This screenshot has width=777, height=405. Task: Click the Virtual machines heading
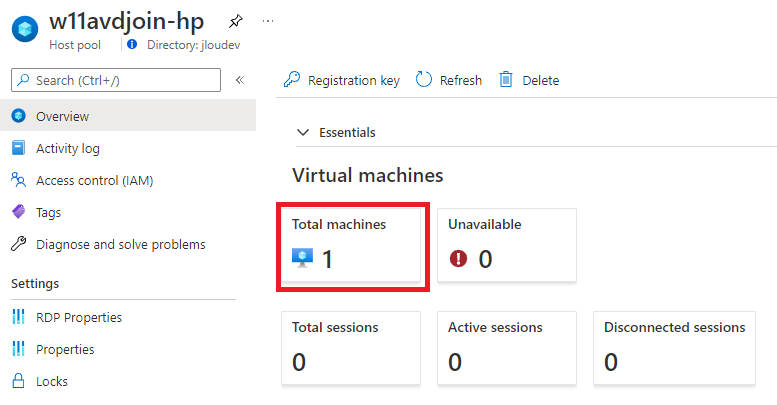tap(368, 175)
